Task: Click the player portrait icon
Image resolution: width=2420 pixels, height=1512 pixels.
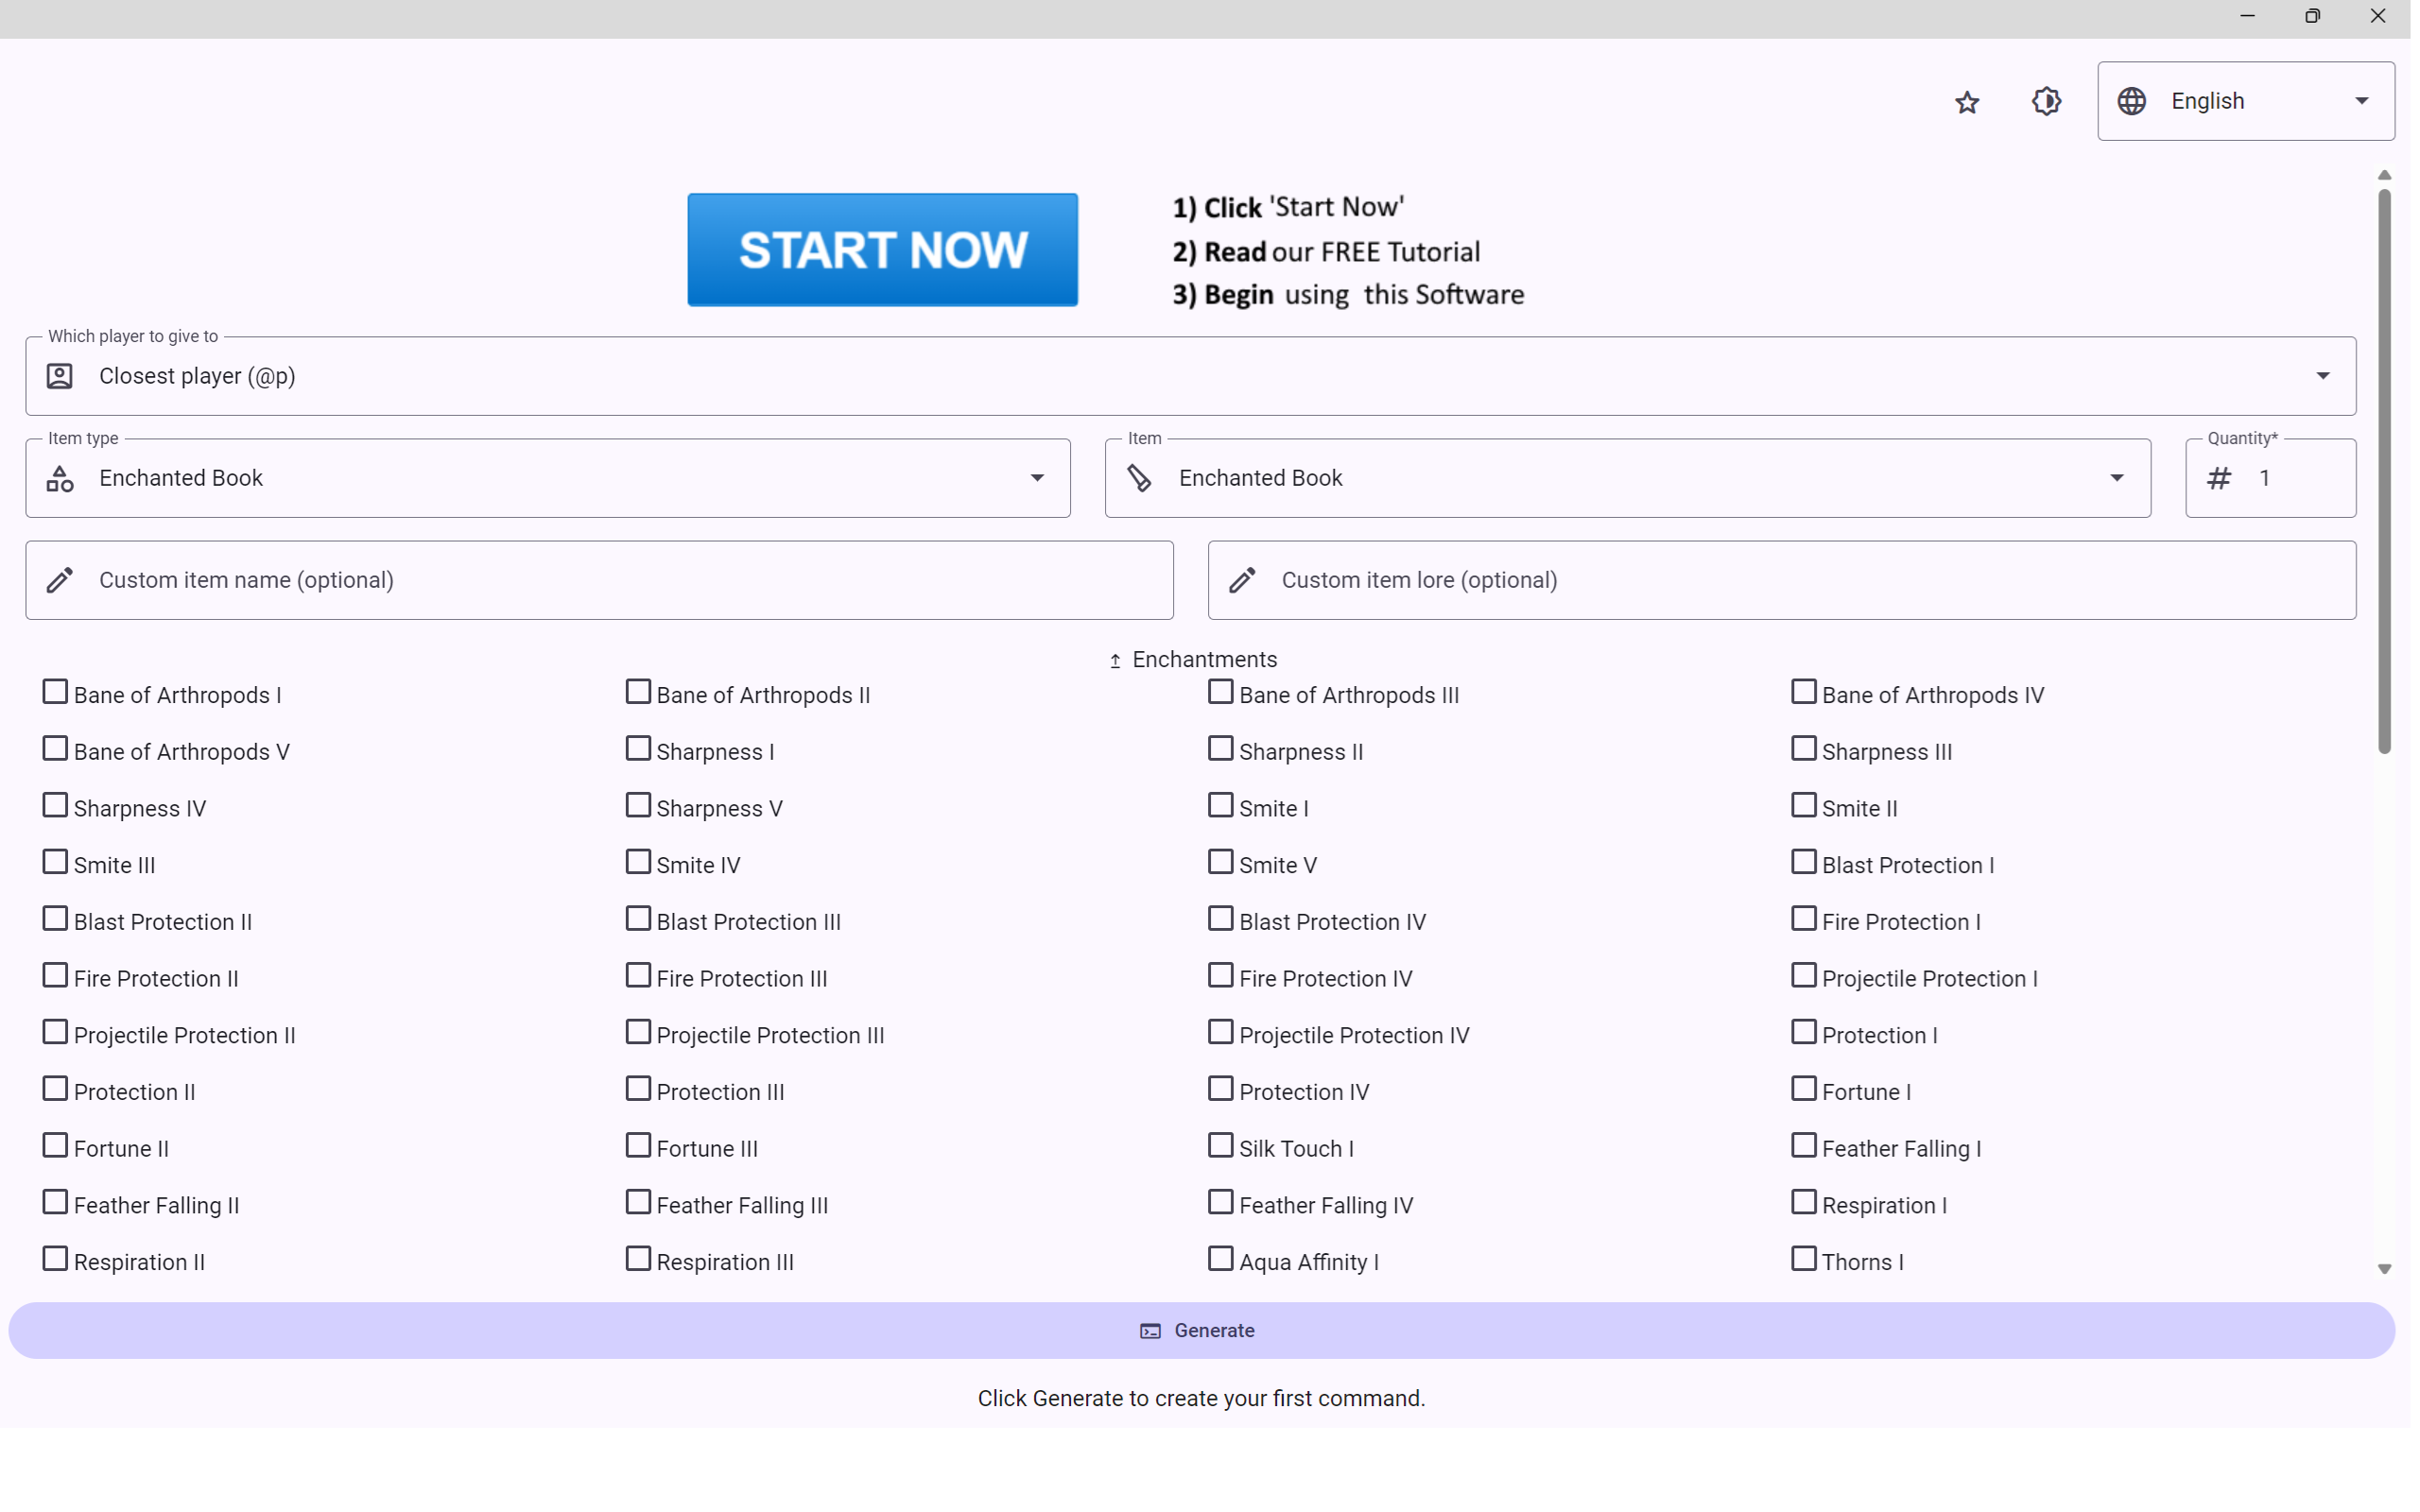Action: (x=60, y=376)
